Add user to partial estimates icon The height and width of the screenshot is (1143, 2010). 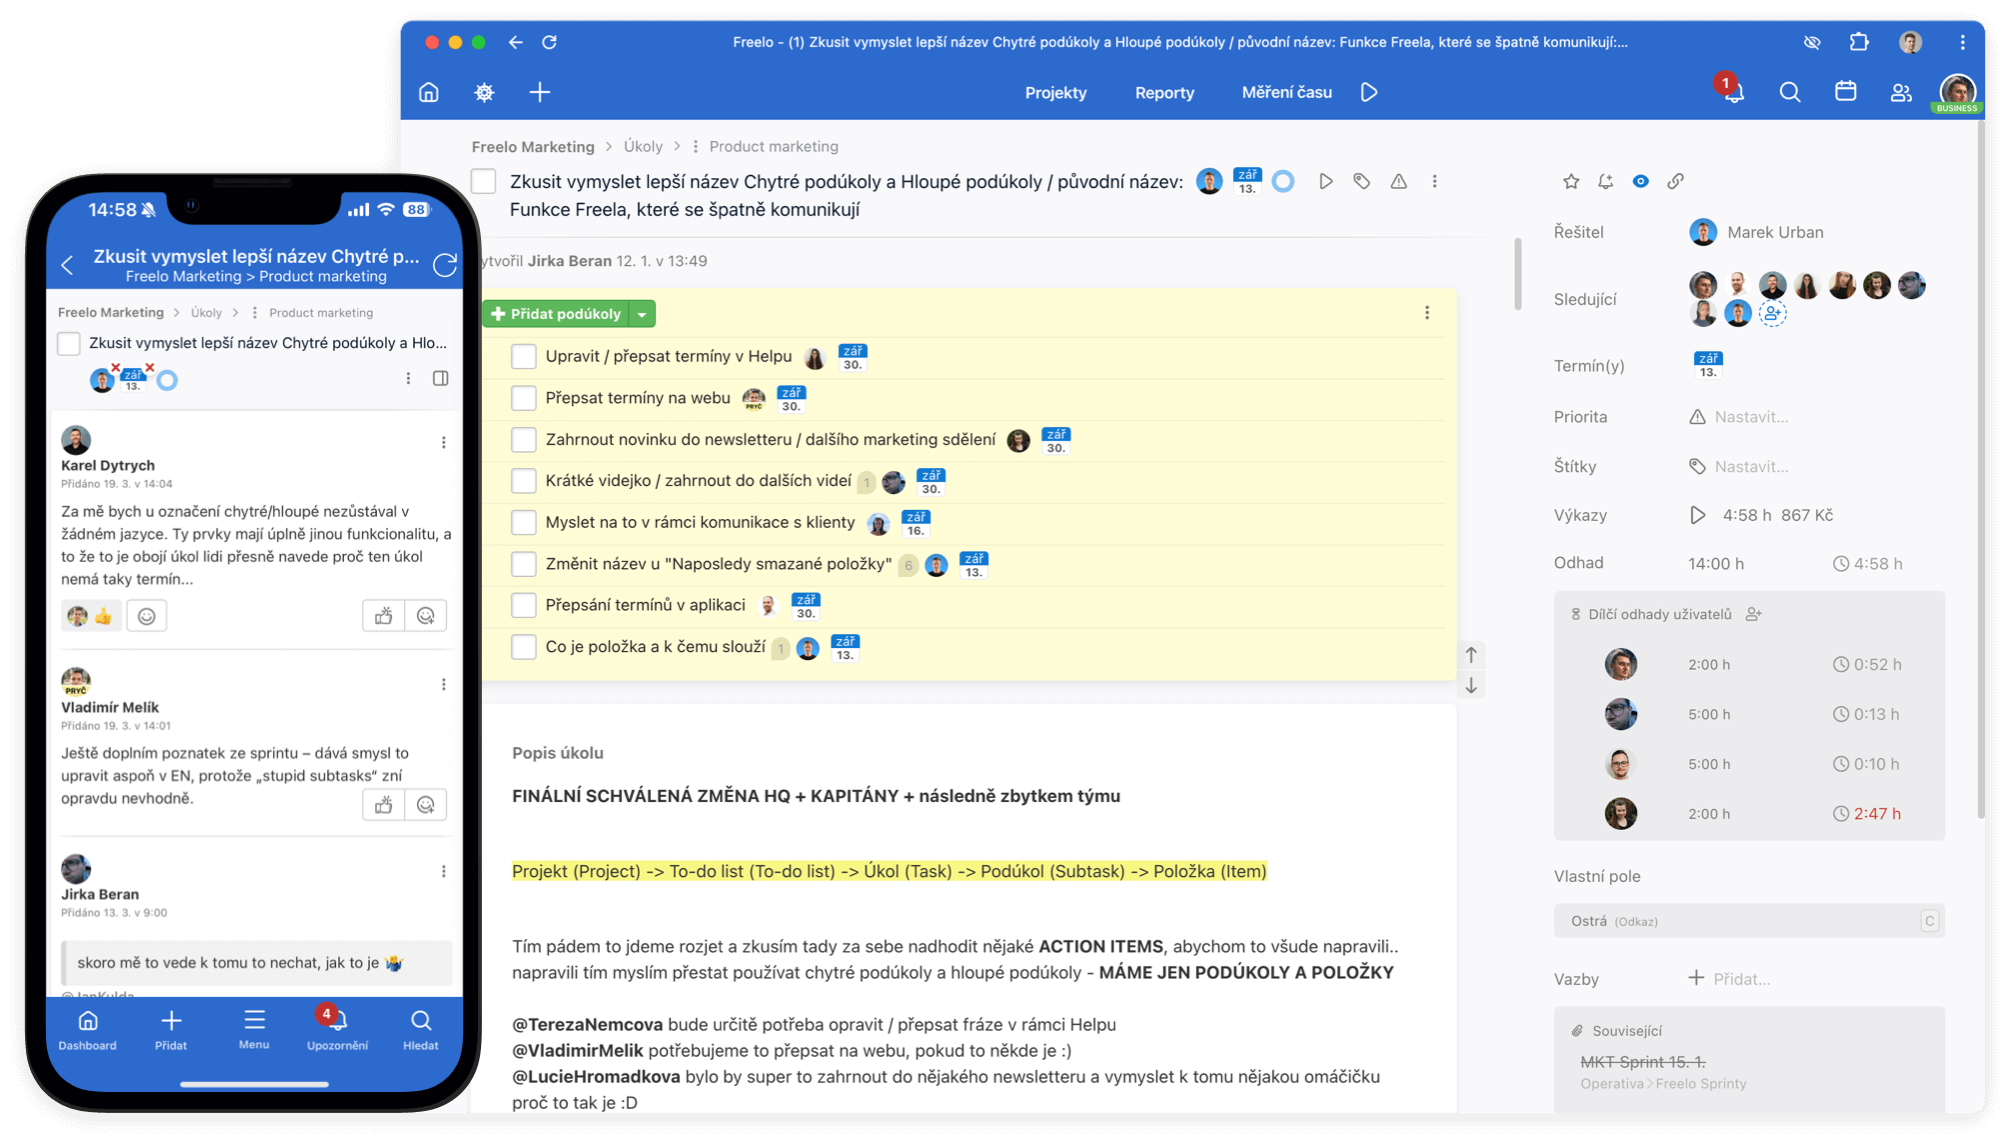1753,614
